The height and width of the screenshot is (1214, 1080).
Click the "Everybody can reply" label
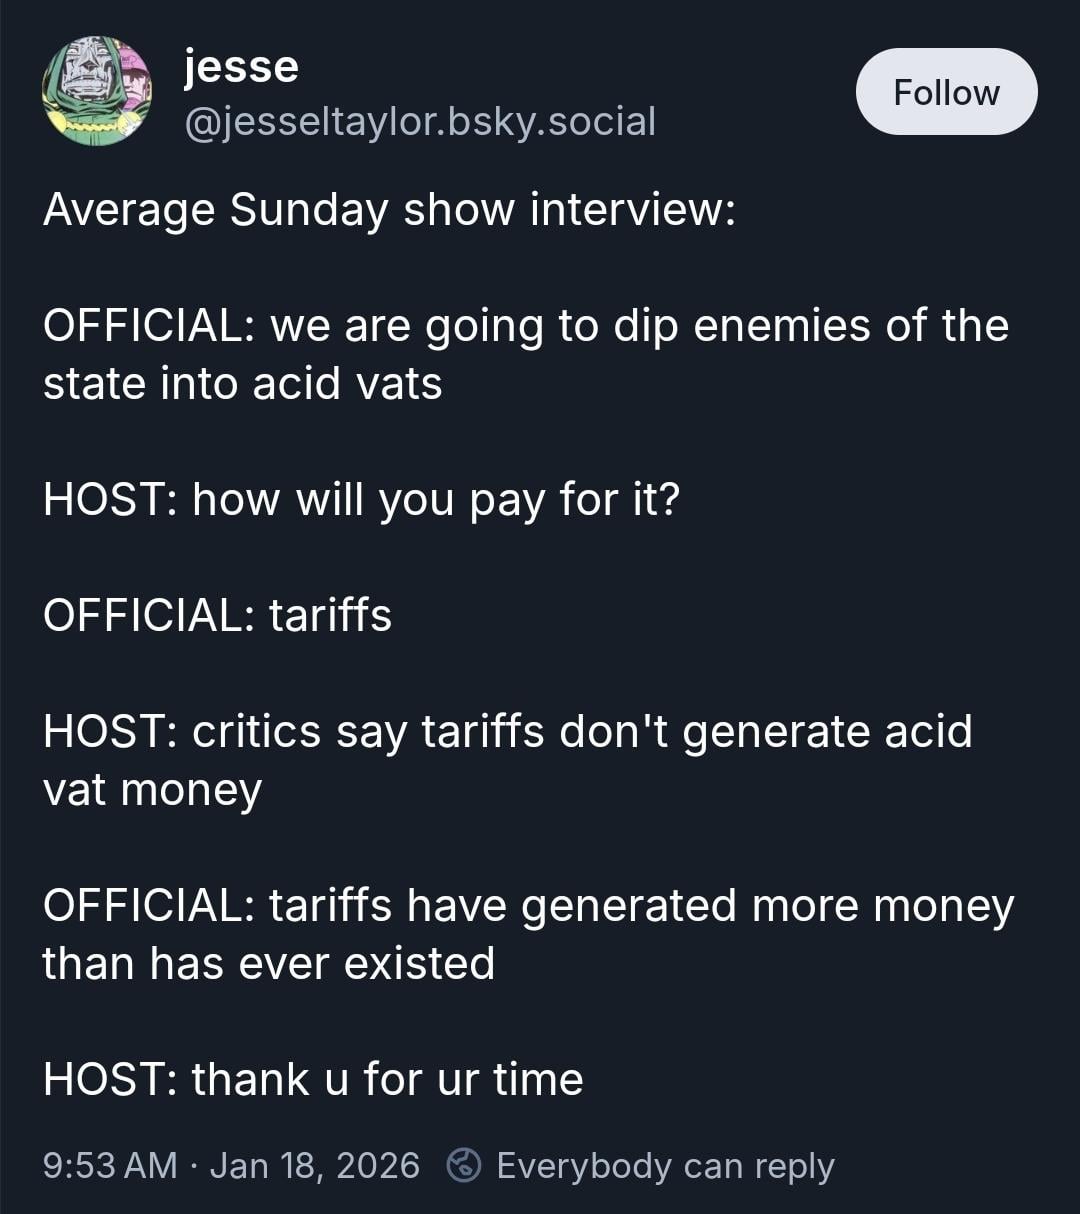click(665, 1166)
